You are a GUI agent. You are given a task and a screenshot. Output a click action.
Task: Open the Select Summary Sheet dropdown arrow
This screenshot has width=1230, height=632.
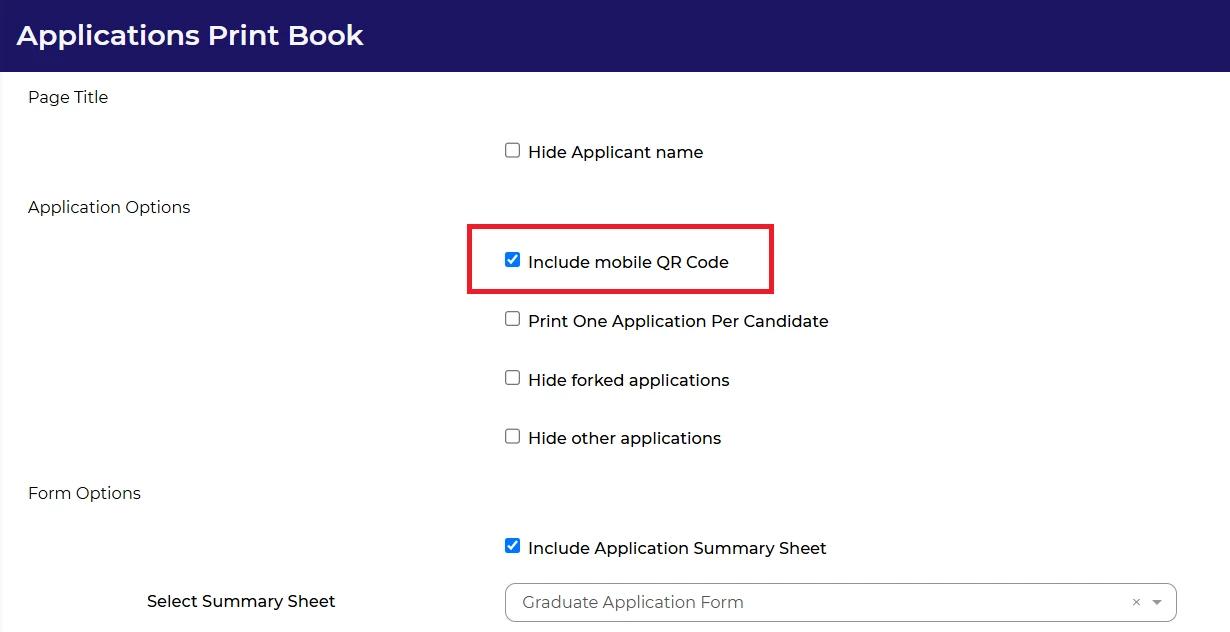click(x=1157, y=603)
